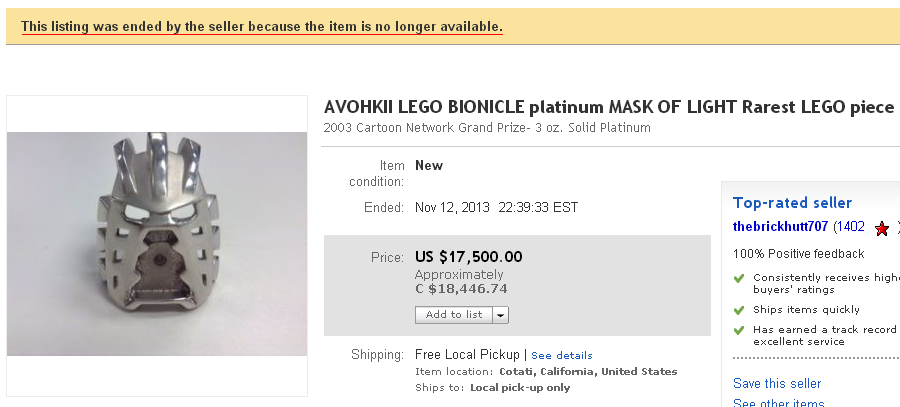Click Save this seller link

pyautogui.click(x=777, y=383)
